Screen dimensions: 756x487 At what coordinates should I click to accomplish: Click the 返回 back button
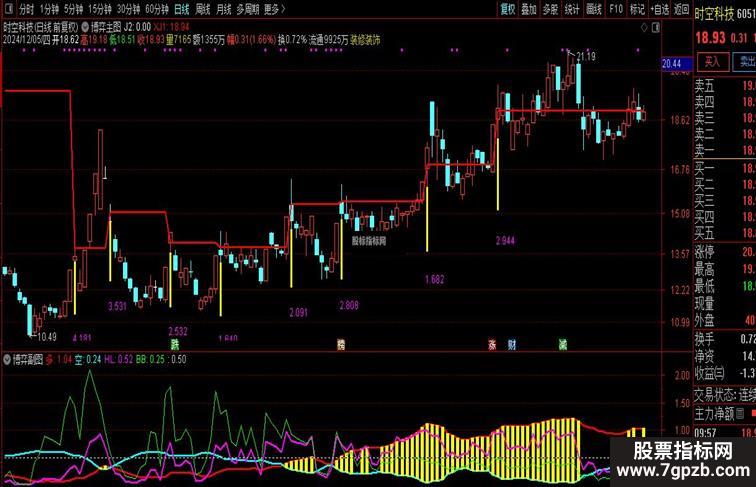(681, 9)
